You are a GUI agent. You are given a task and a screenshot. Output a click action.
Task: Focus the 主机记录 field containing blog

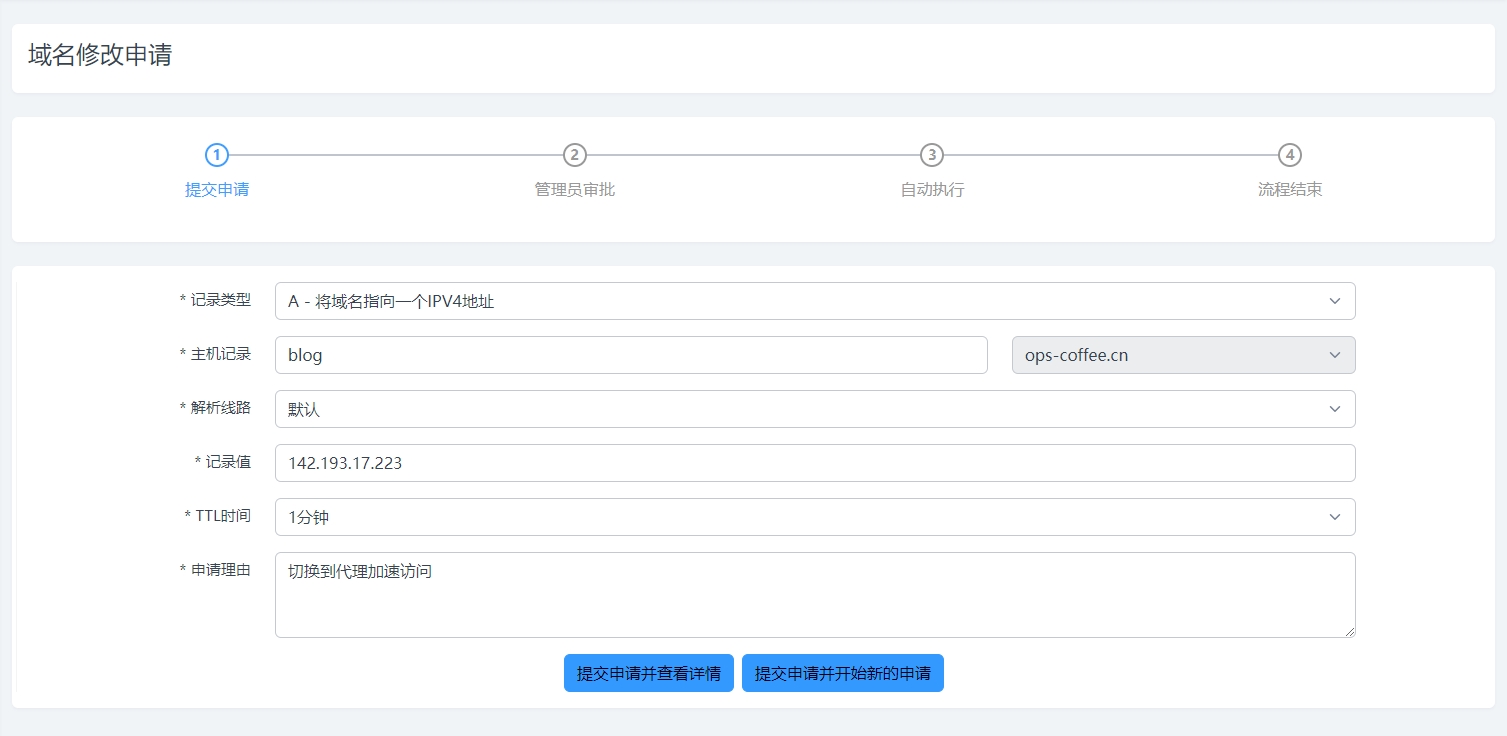pos(631,355)
